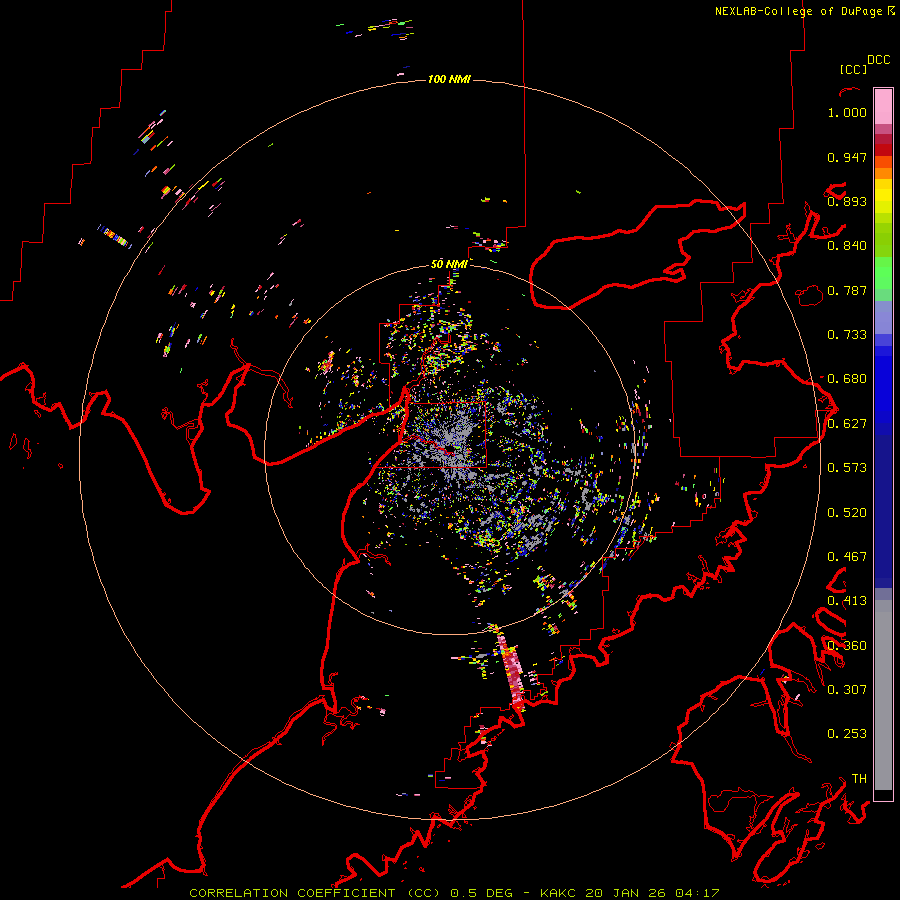900x900 pixels.
Task: Click the pink top color of the scale bar
Action: pyautogui.click(x=883, y=106)
